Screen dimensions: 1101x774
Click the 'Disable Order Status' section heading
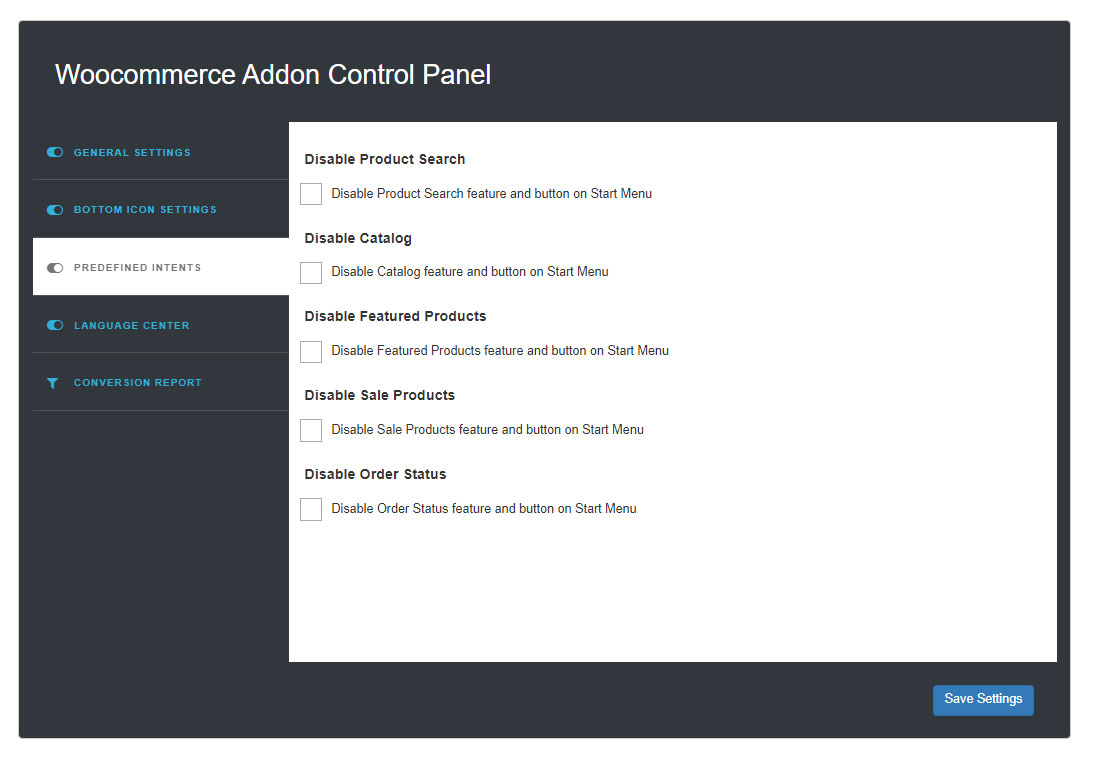tap(376, 474)
